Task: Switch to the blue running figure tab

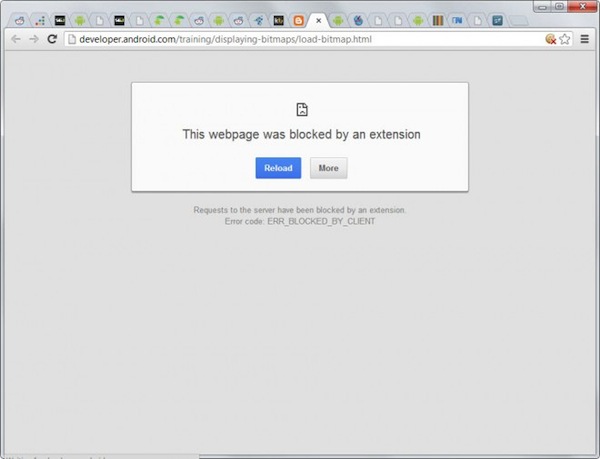Action: [259, 21]
